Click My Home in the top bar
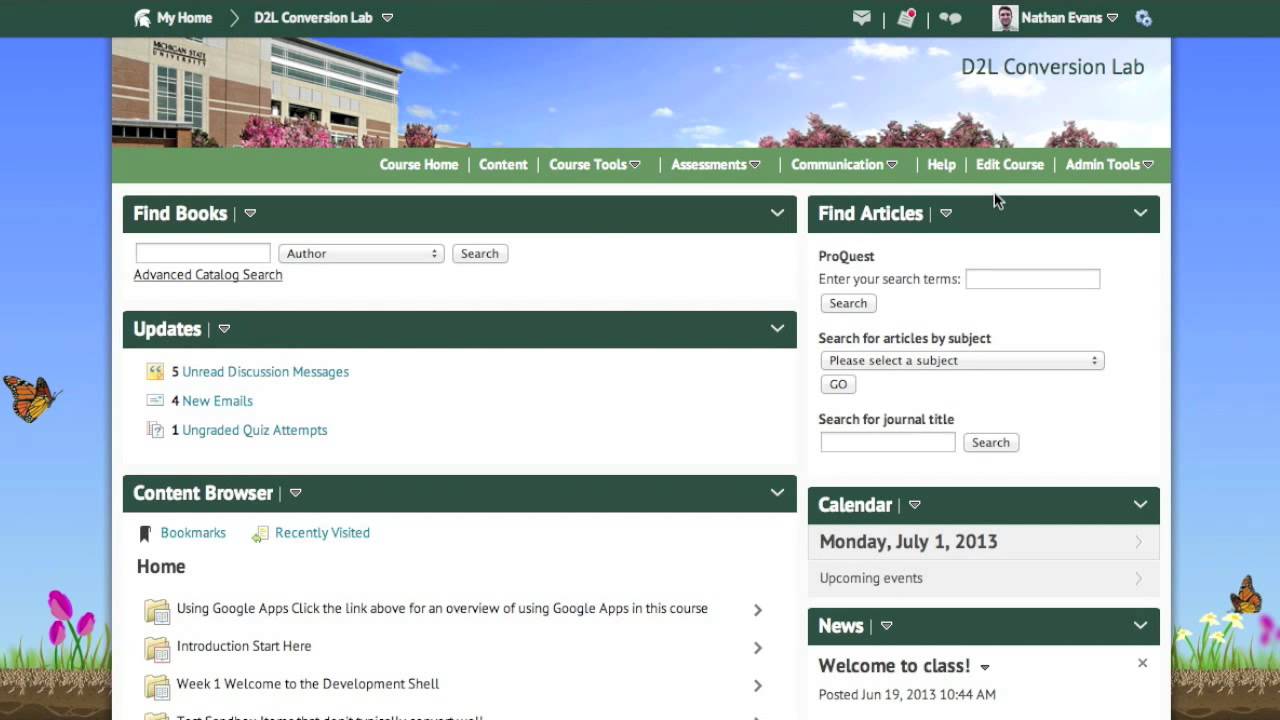 [184, 18]
